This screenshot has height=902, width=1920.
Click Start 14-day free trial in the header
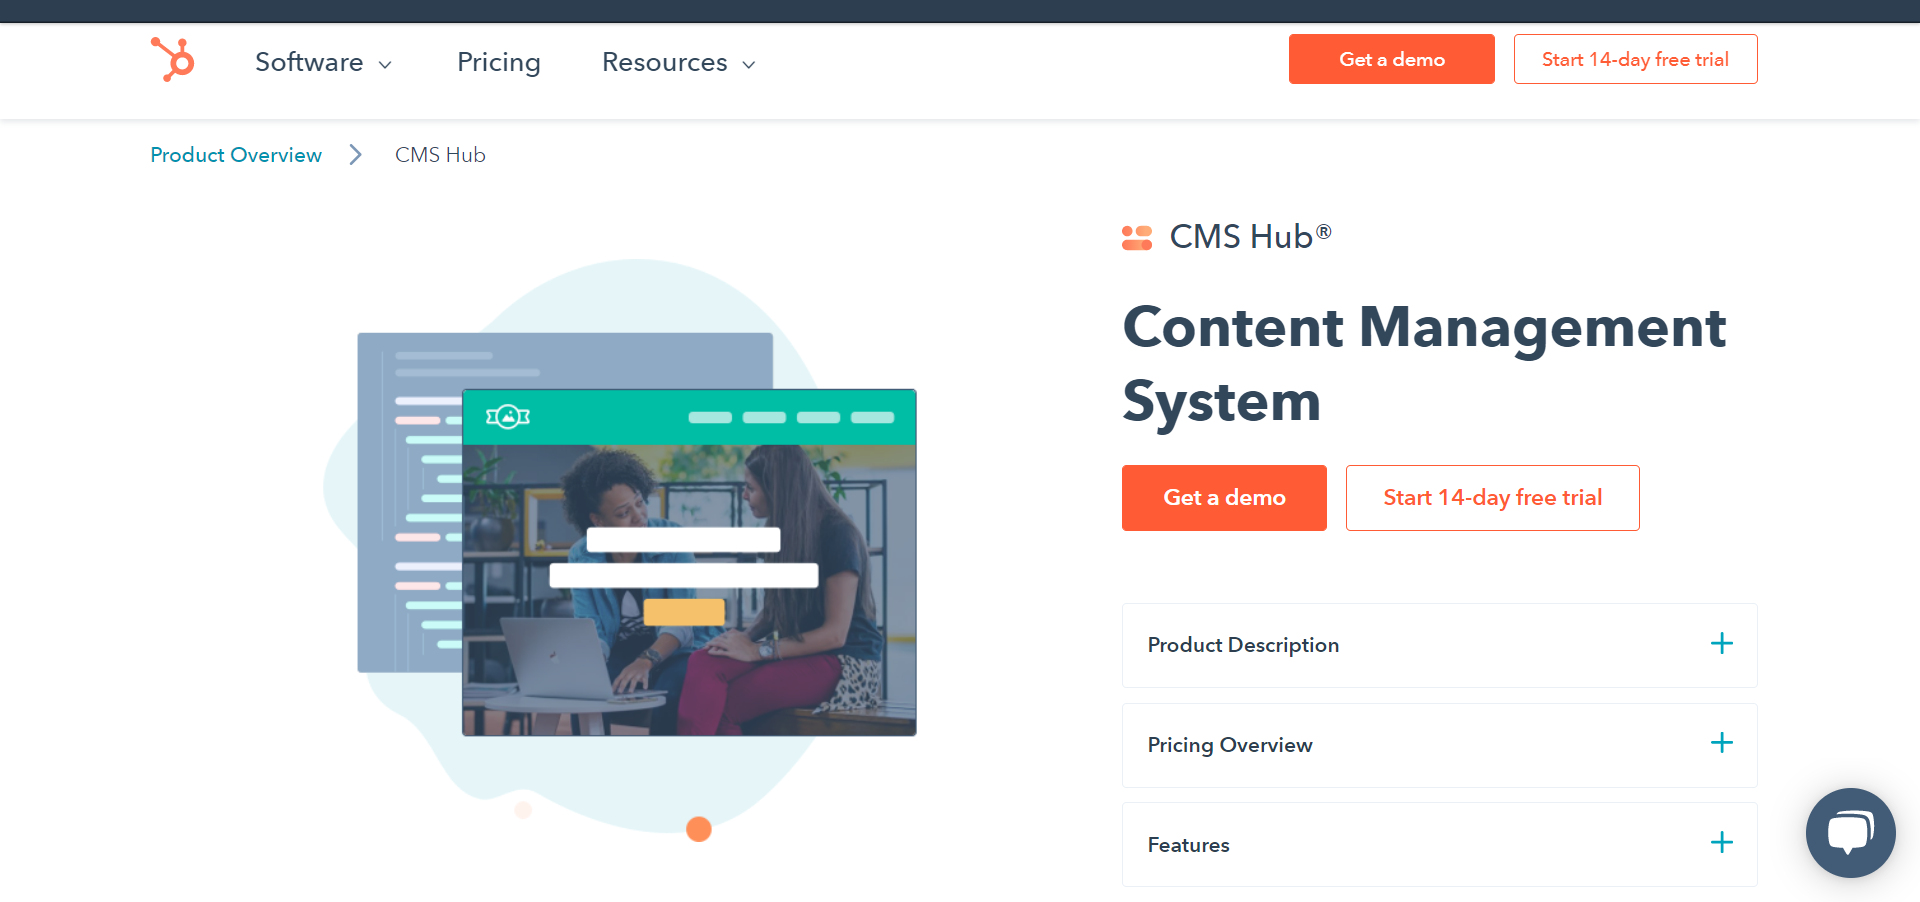1635,59
